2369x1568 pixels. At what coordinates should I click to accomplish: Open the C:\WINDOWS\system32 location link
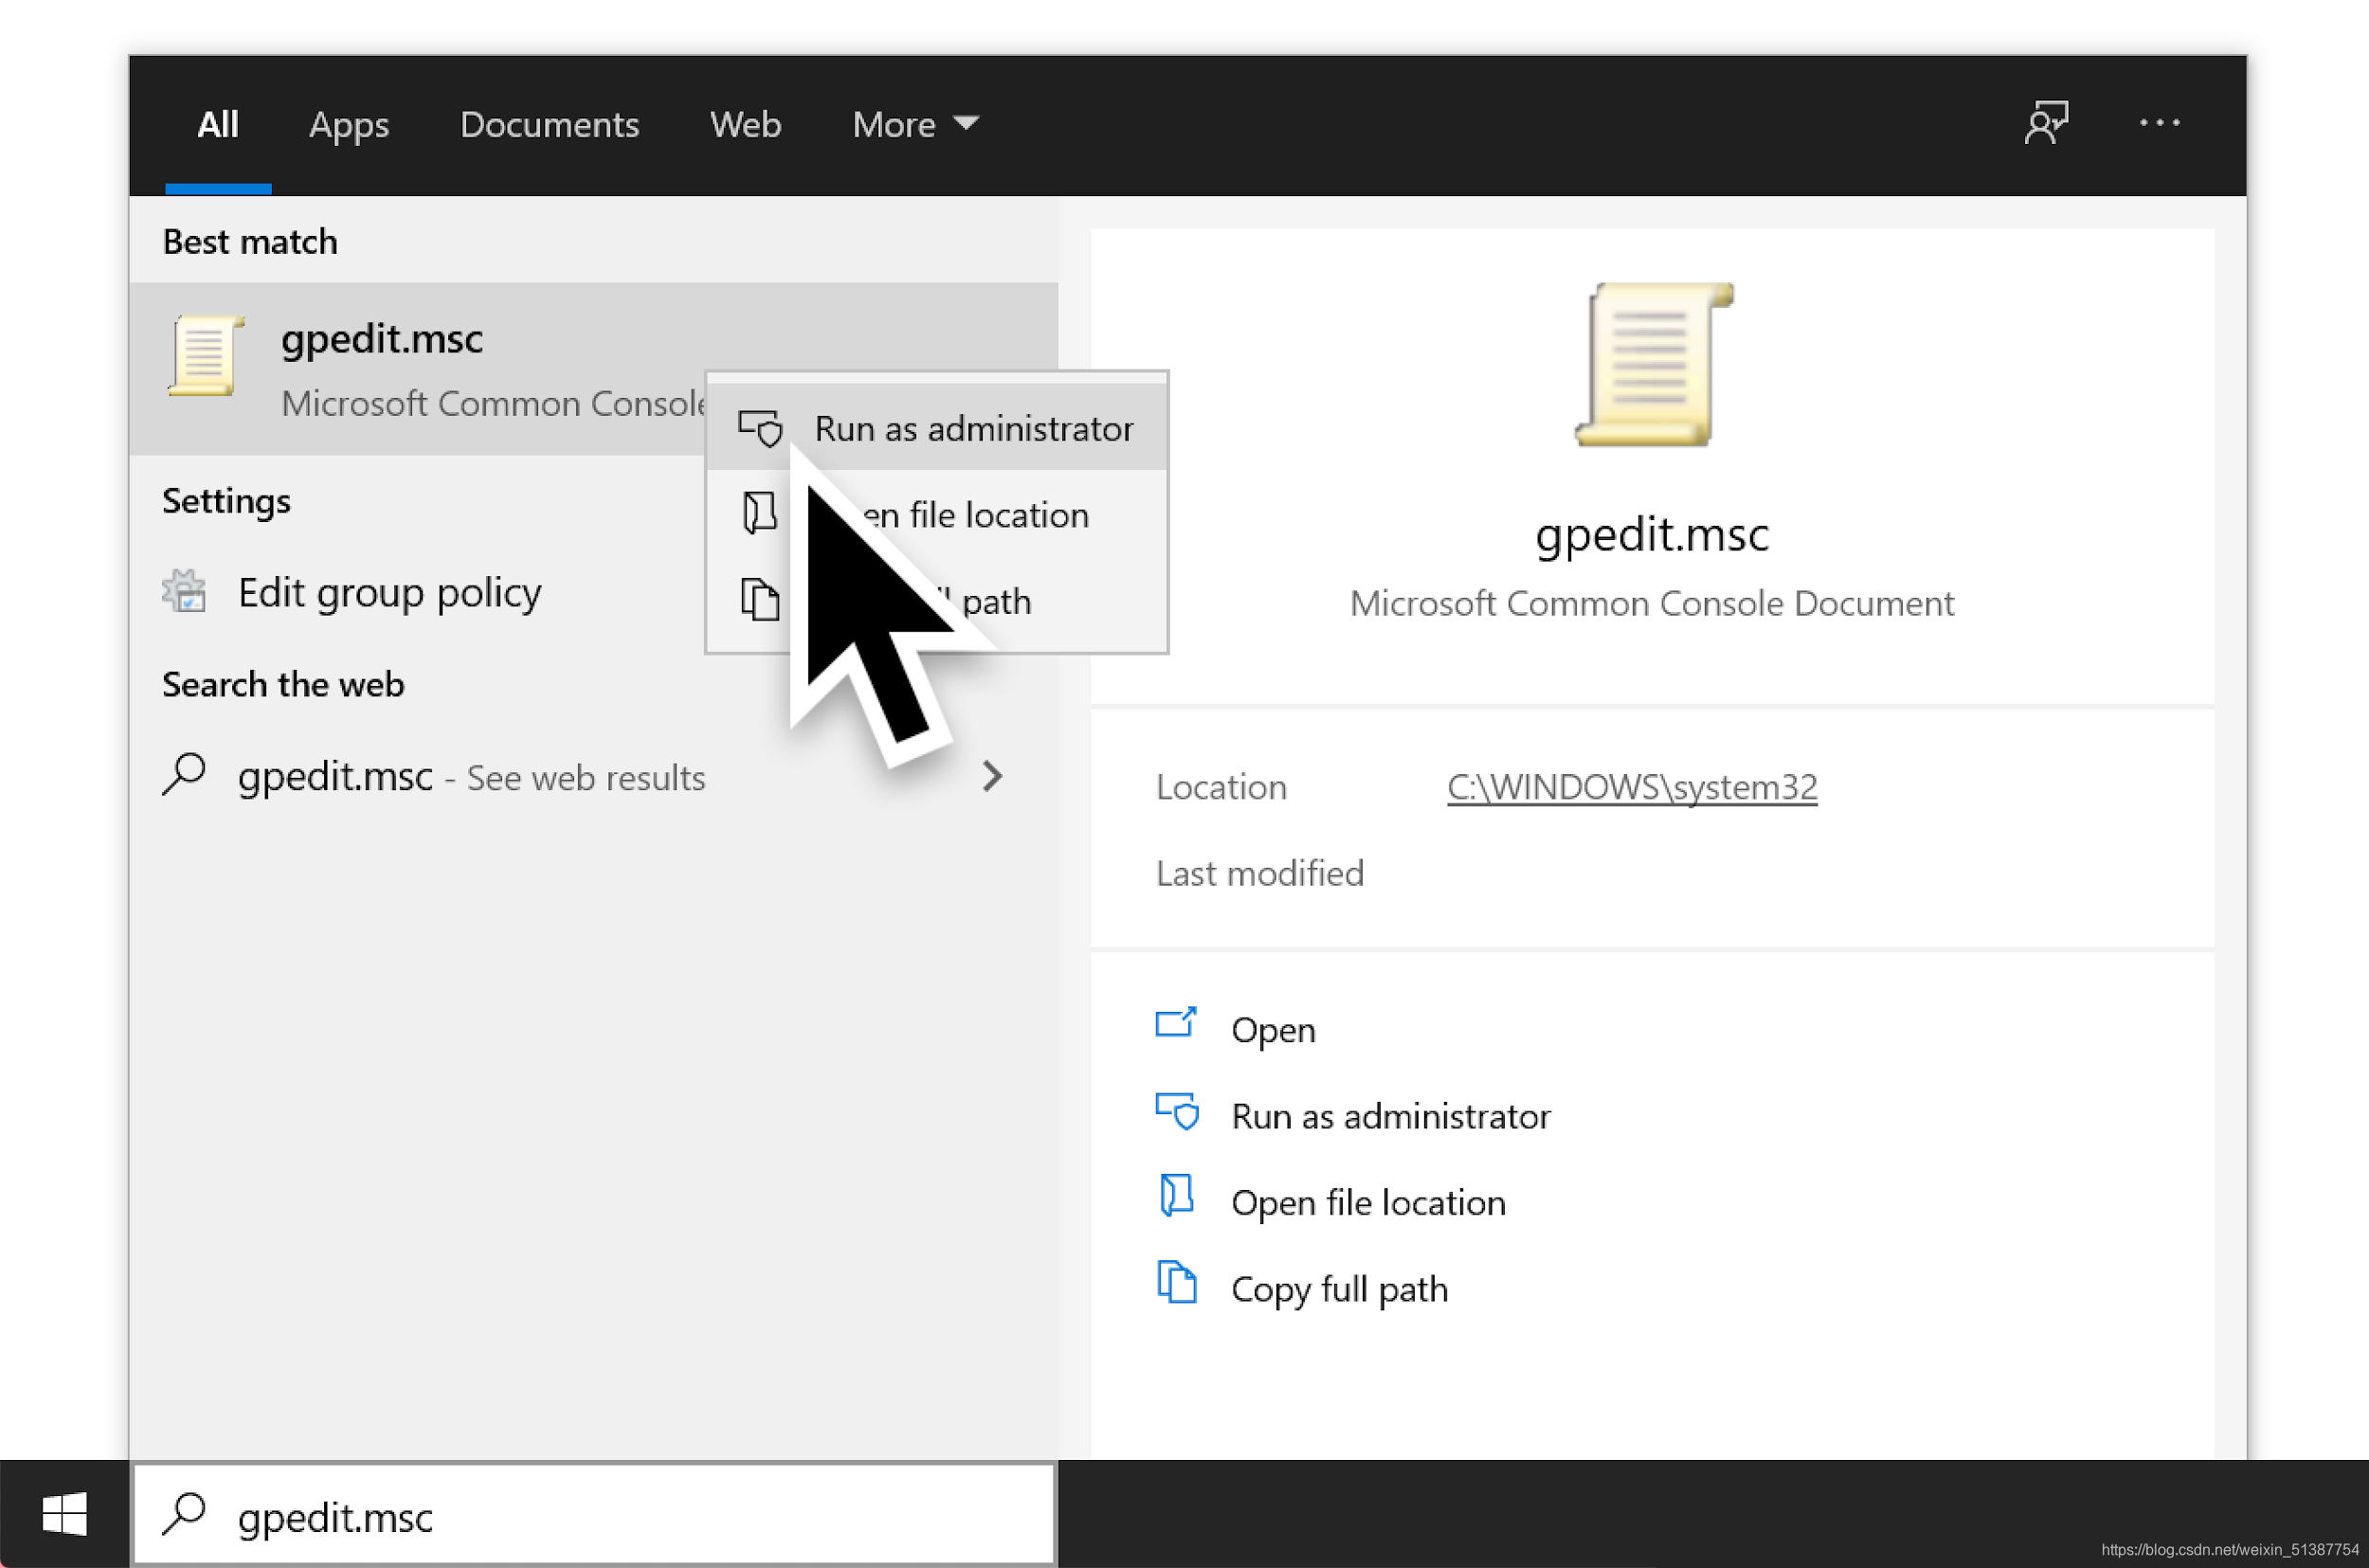(x=1631, y=787)
